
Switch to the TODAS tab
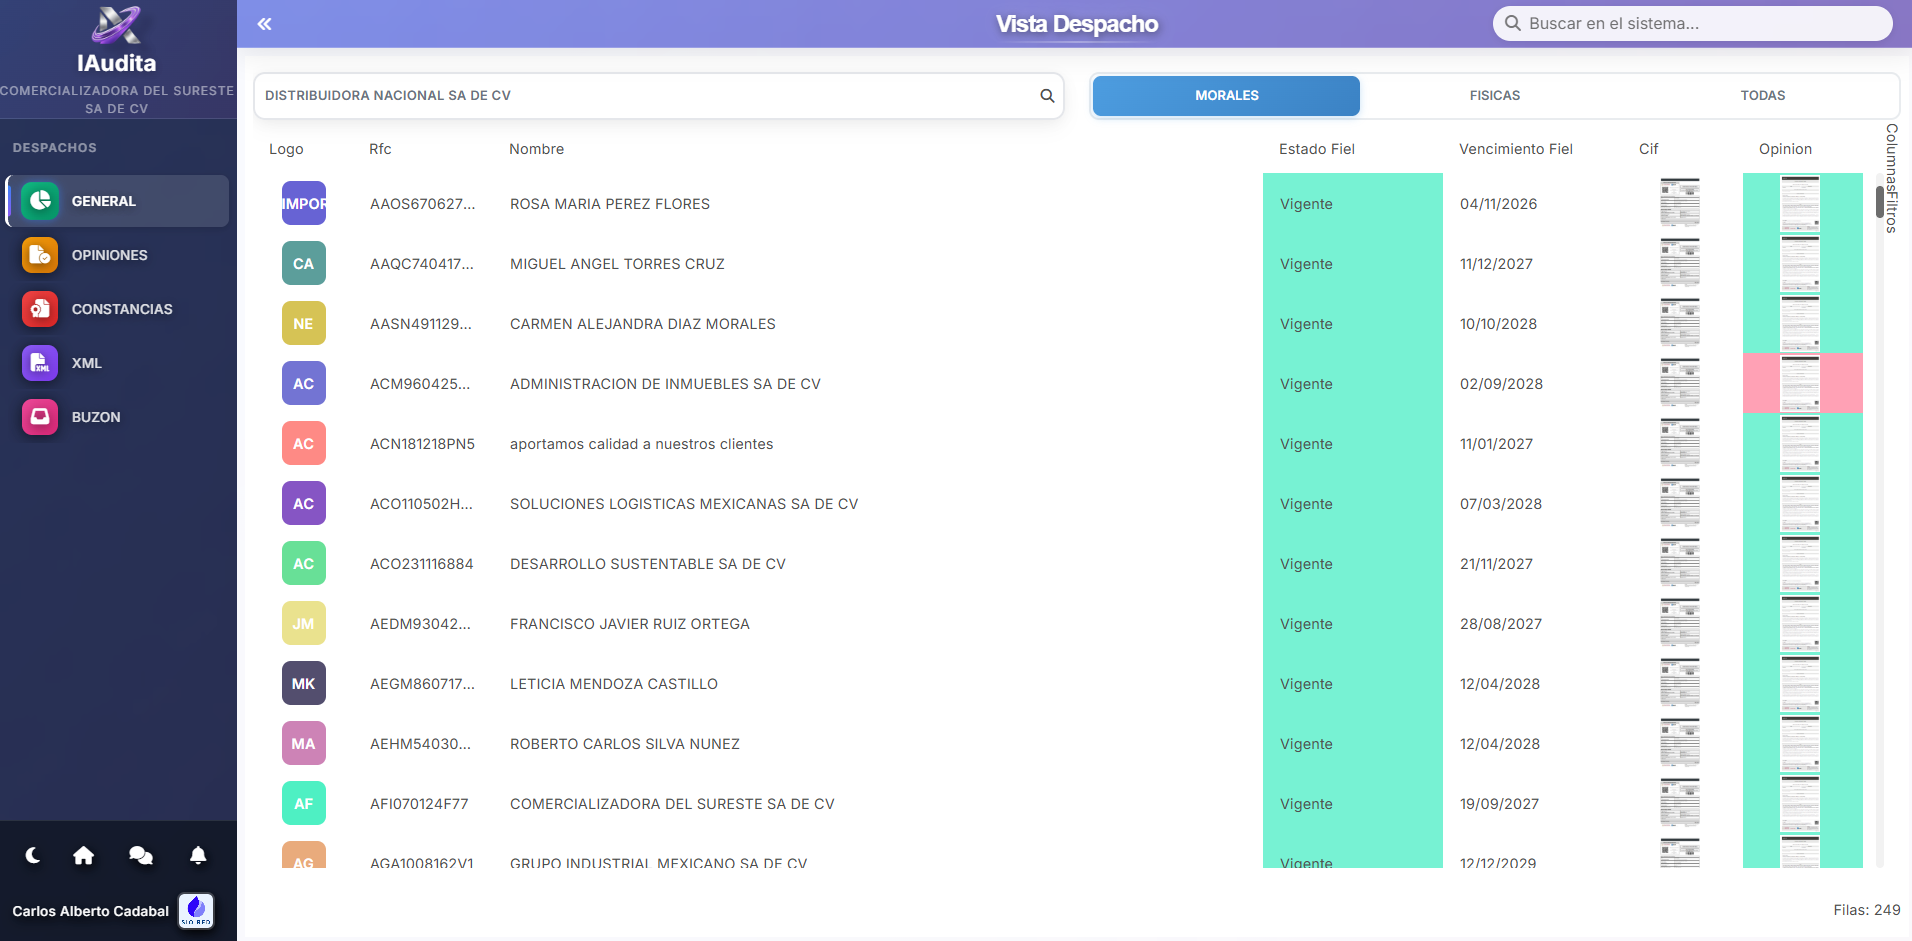point(1762,96)
